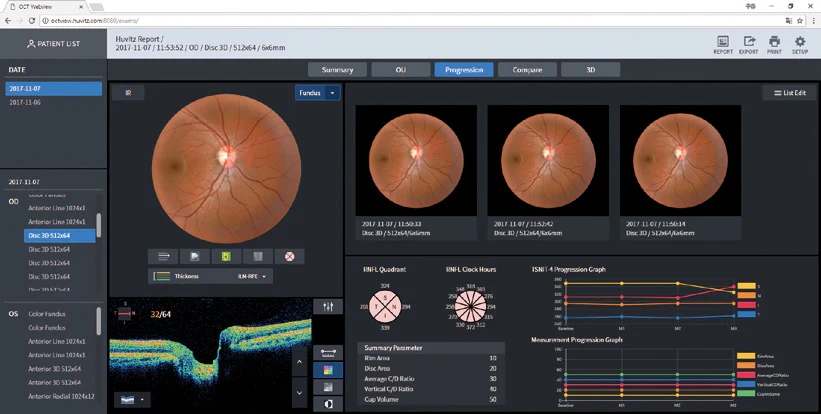821x414 pixels.
Task: Open fundus thumbnail from 11:50:33
Action: pyautogui.click(x=416, y=161)
